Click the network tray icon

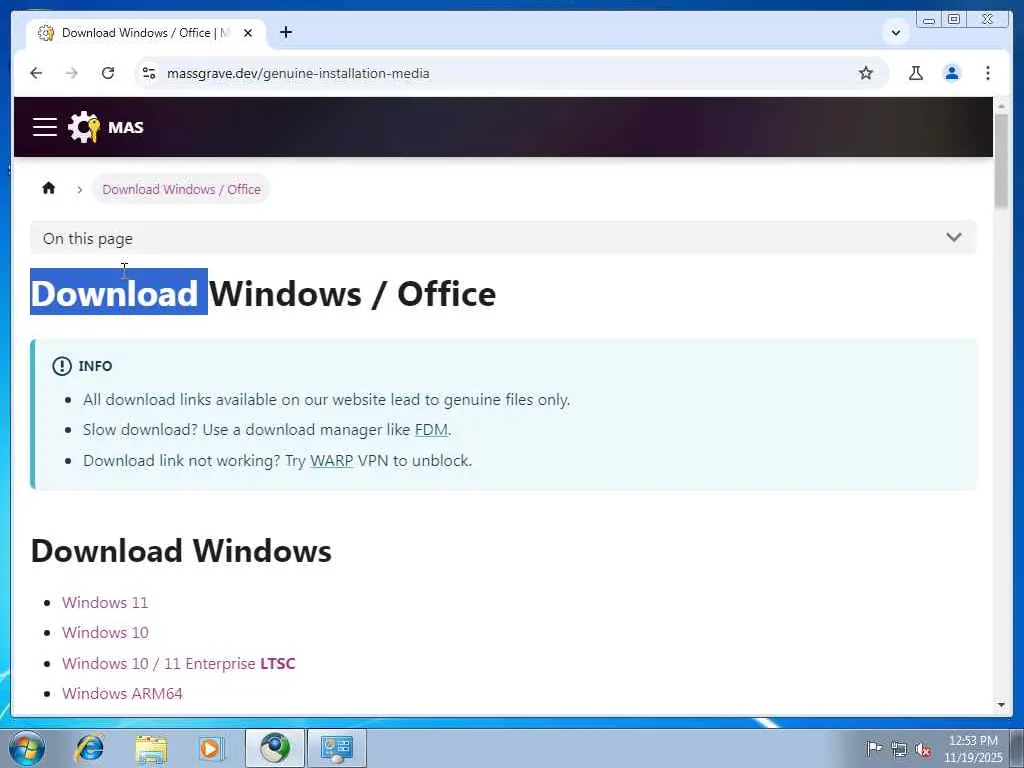(x=899, y=749)
